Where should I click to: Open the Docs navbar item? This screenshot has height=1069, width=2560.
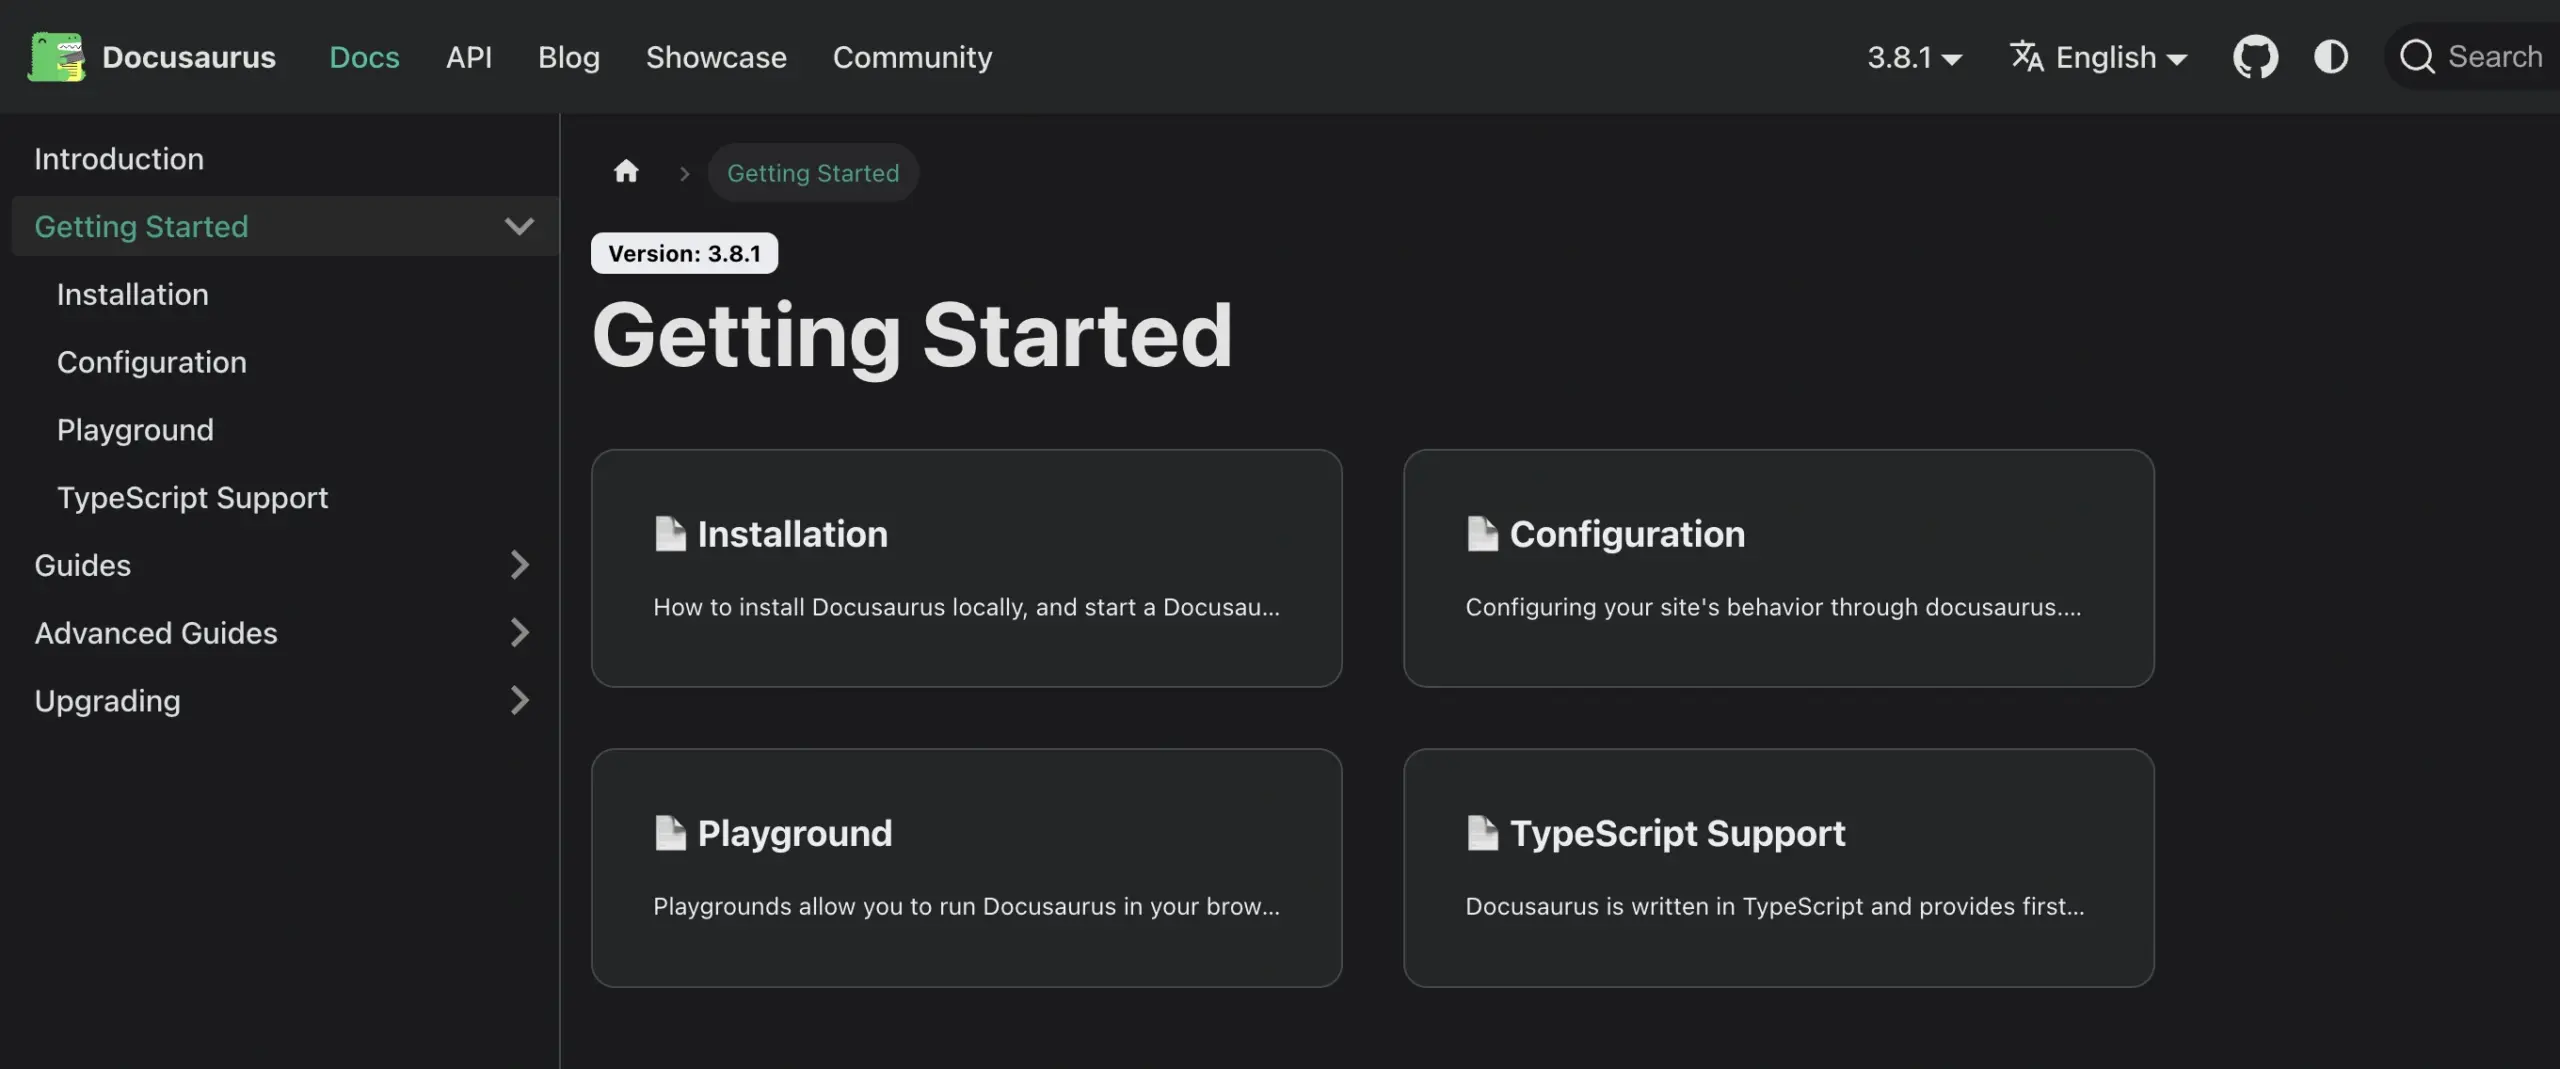tap(364, 57)
